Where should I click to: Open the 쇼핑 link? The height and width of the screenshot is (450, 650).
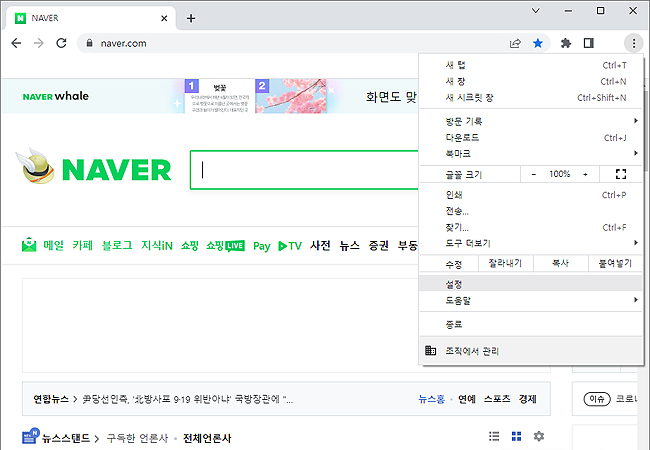coord(189,245)
